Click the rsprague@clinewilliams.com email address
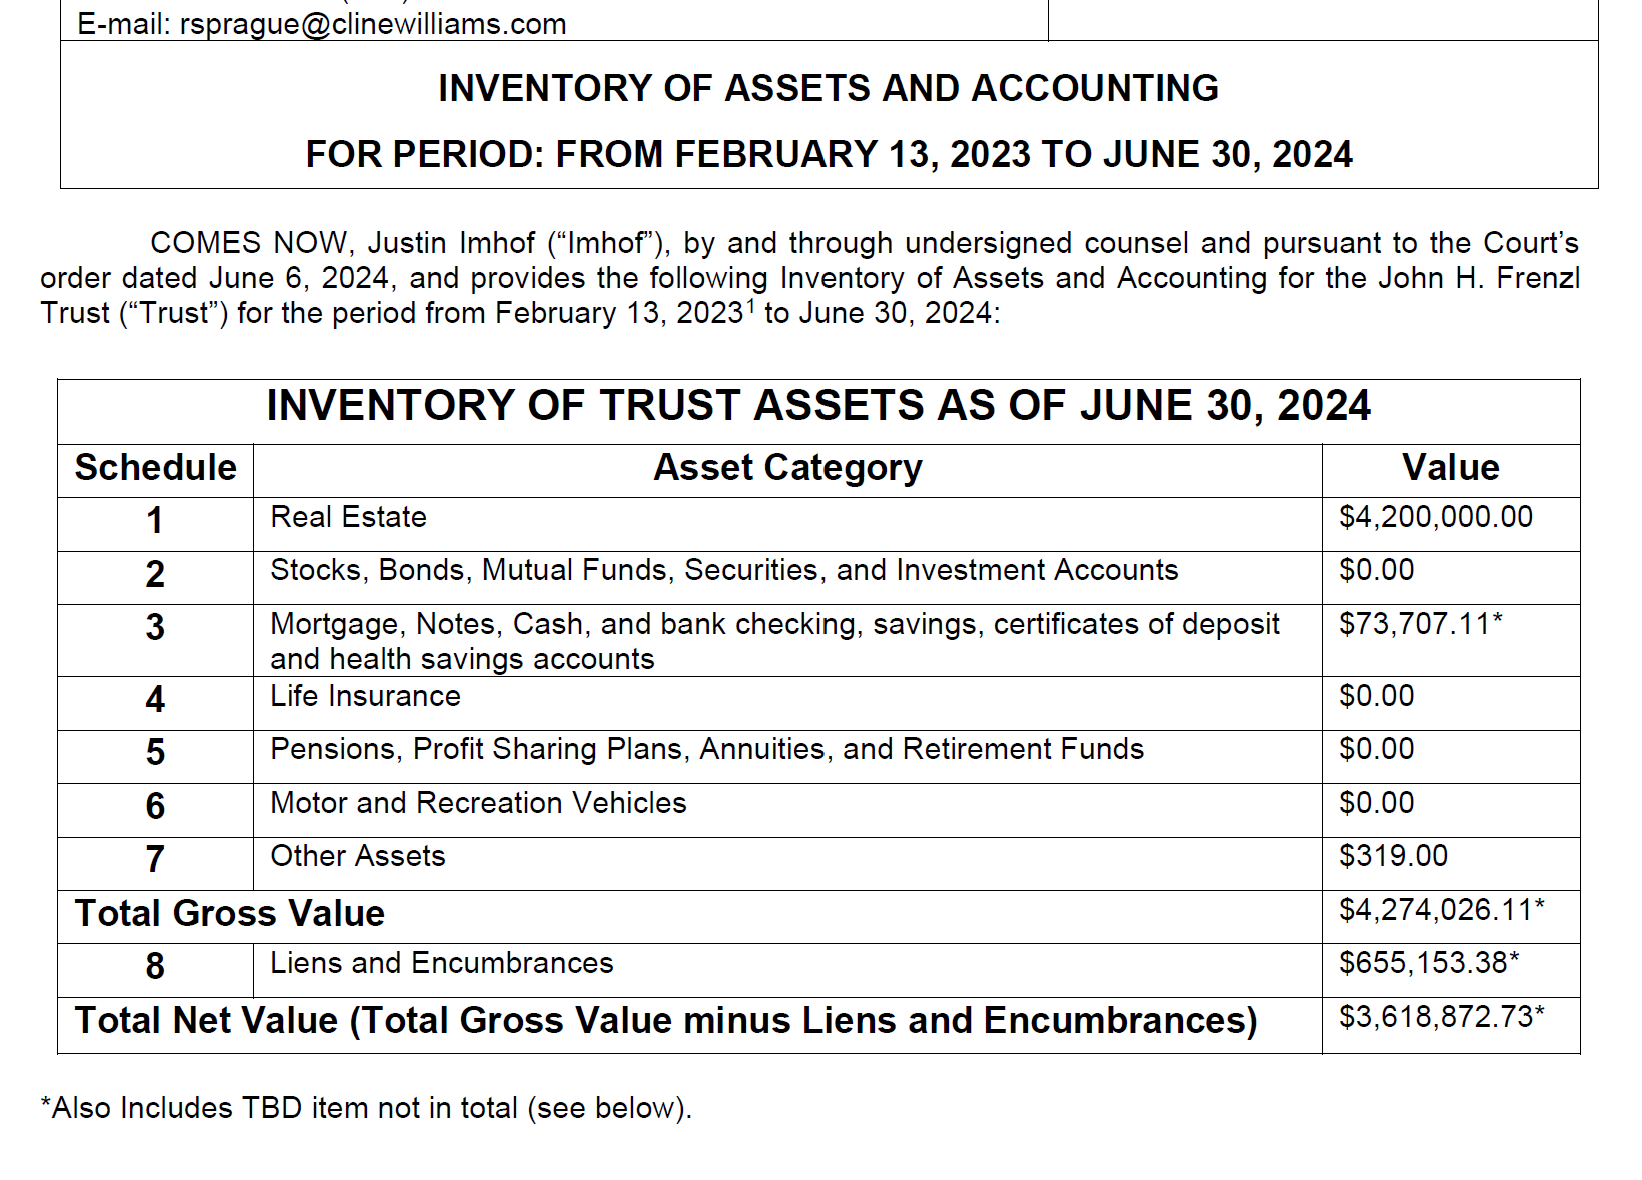 coord(373,24)
